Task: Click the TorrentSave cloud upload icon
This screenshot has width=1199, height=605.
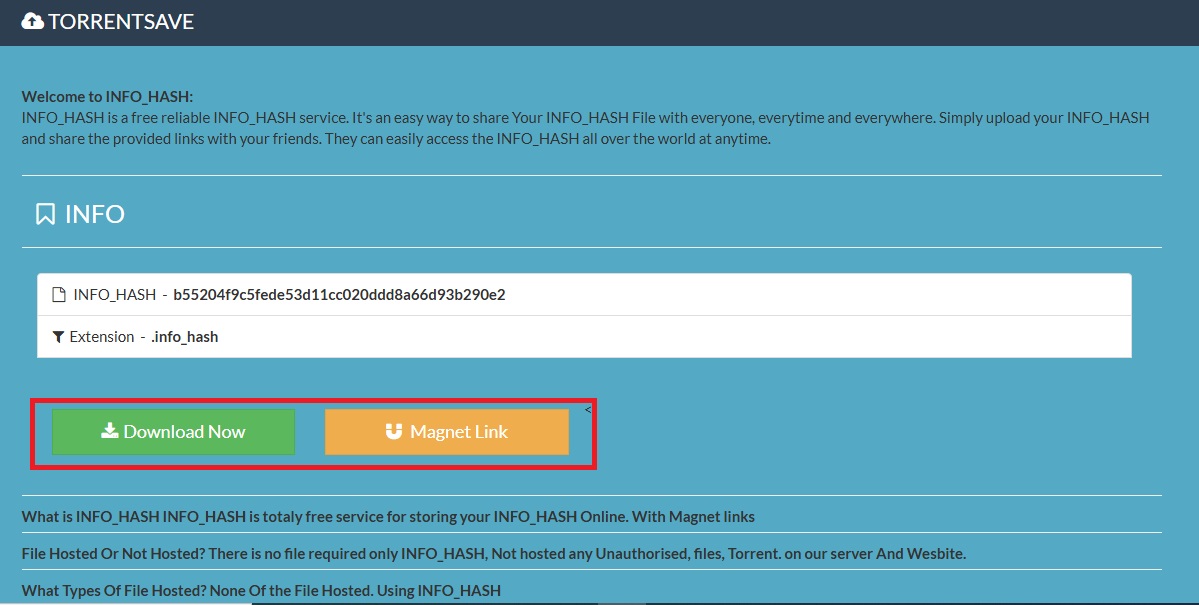Action: pyautogui.click(x=32, y=21)
